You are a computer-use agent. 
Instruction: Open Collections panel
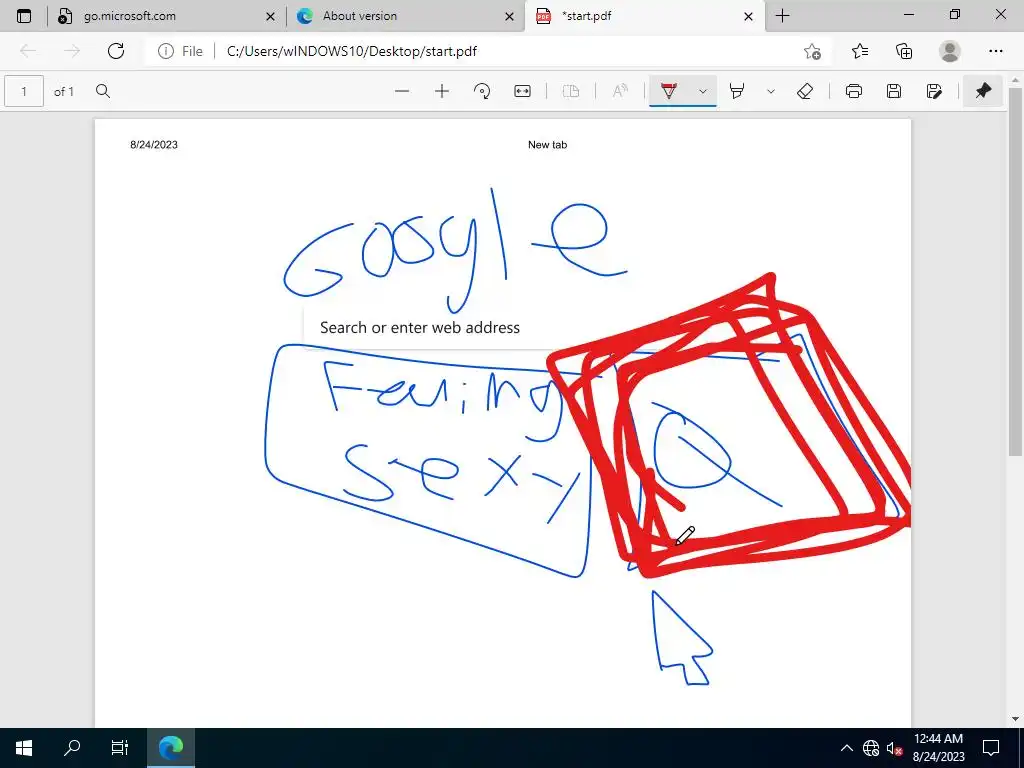pos(904,51)
